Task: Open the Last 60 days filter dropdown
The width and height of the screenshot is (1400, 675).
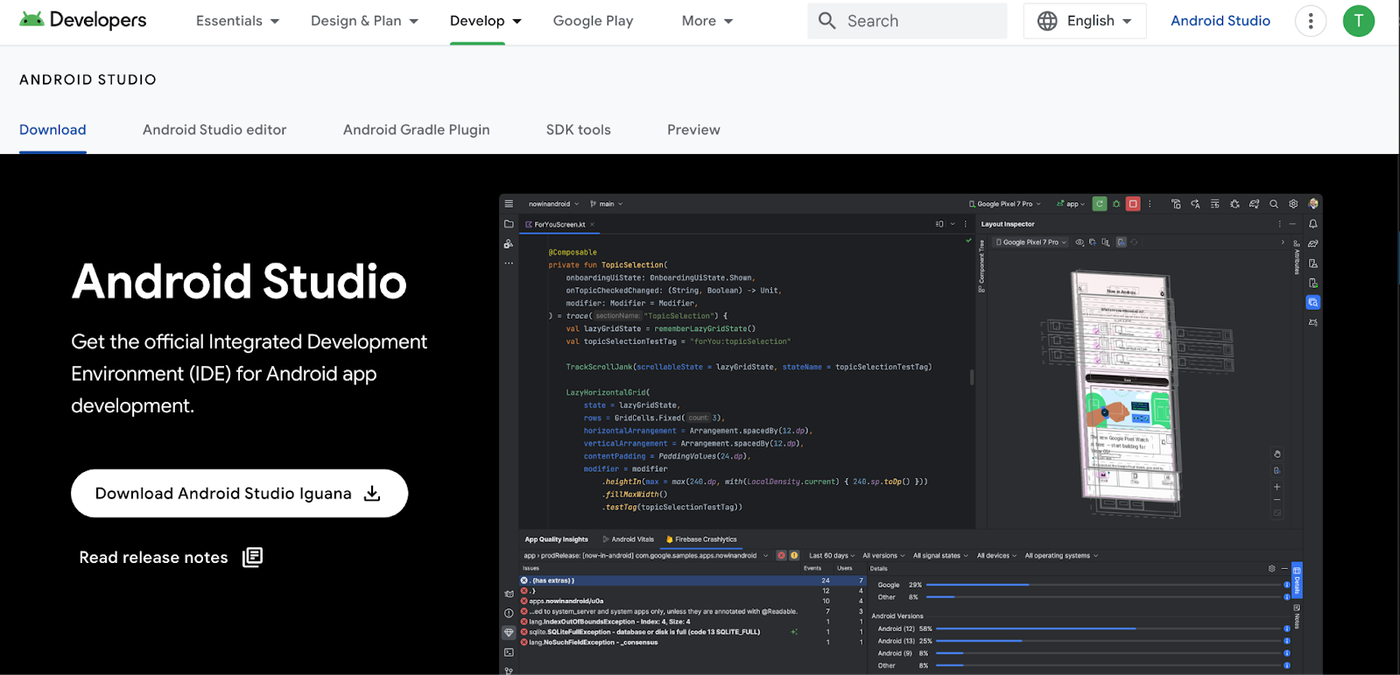Action: 831,555
